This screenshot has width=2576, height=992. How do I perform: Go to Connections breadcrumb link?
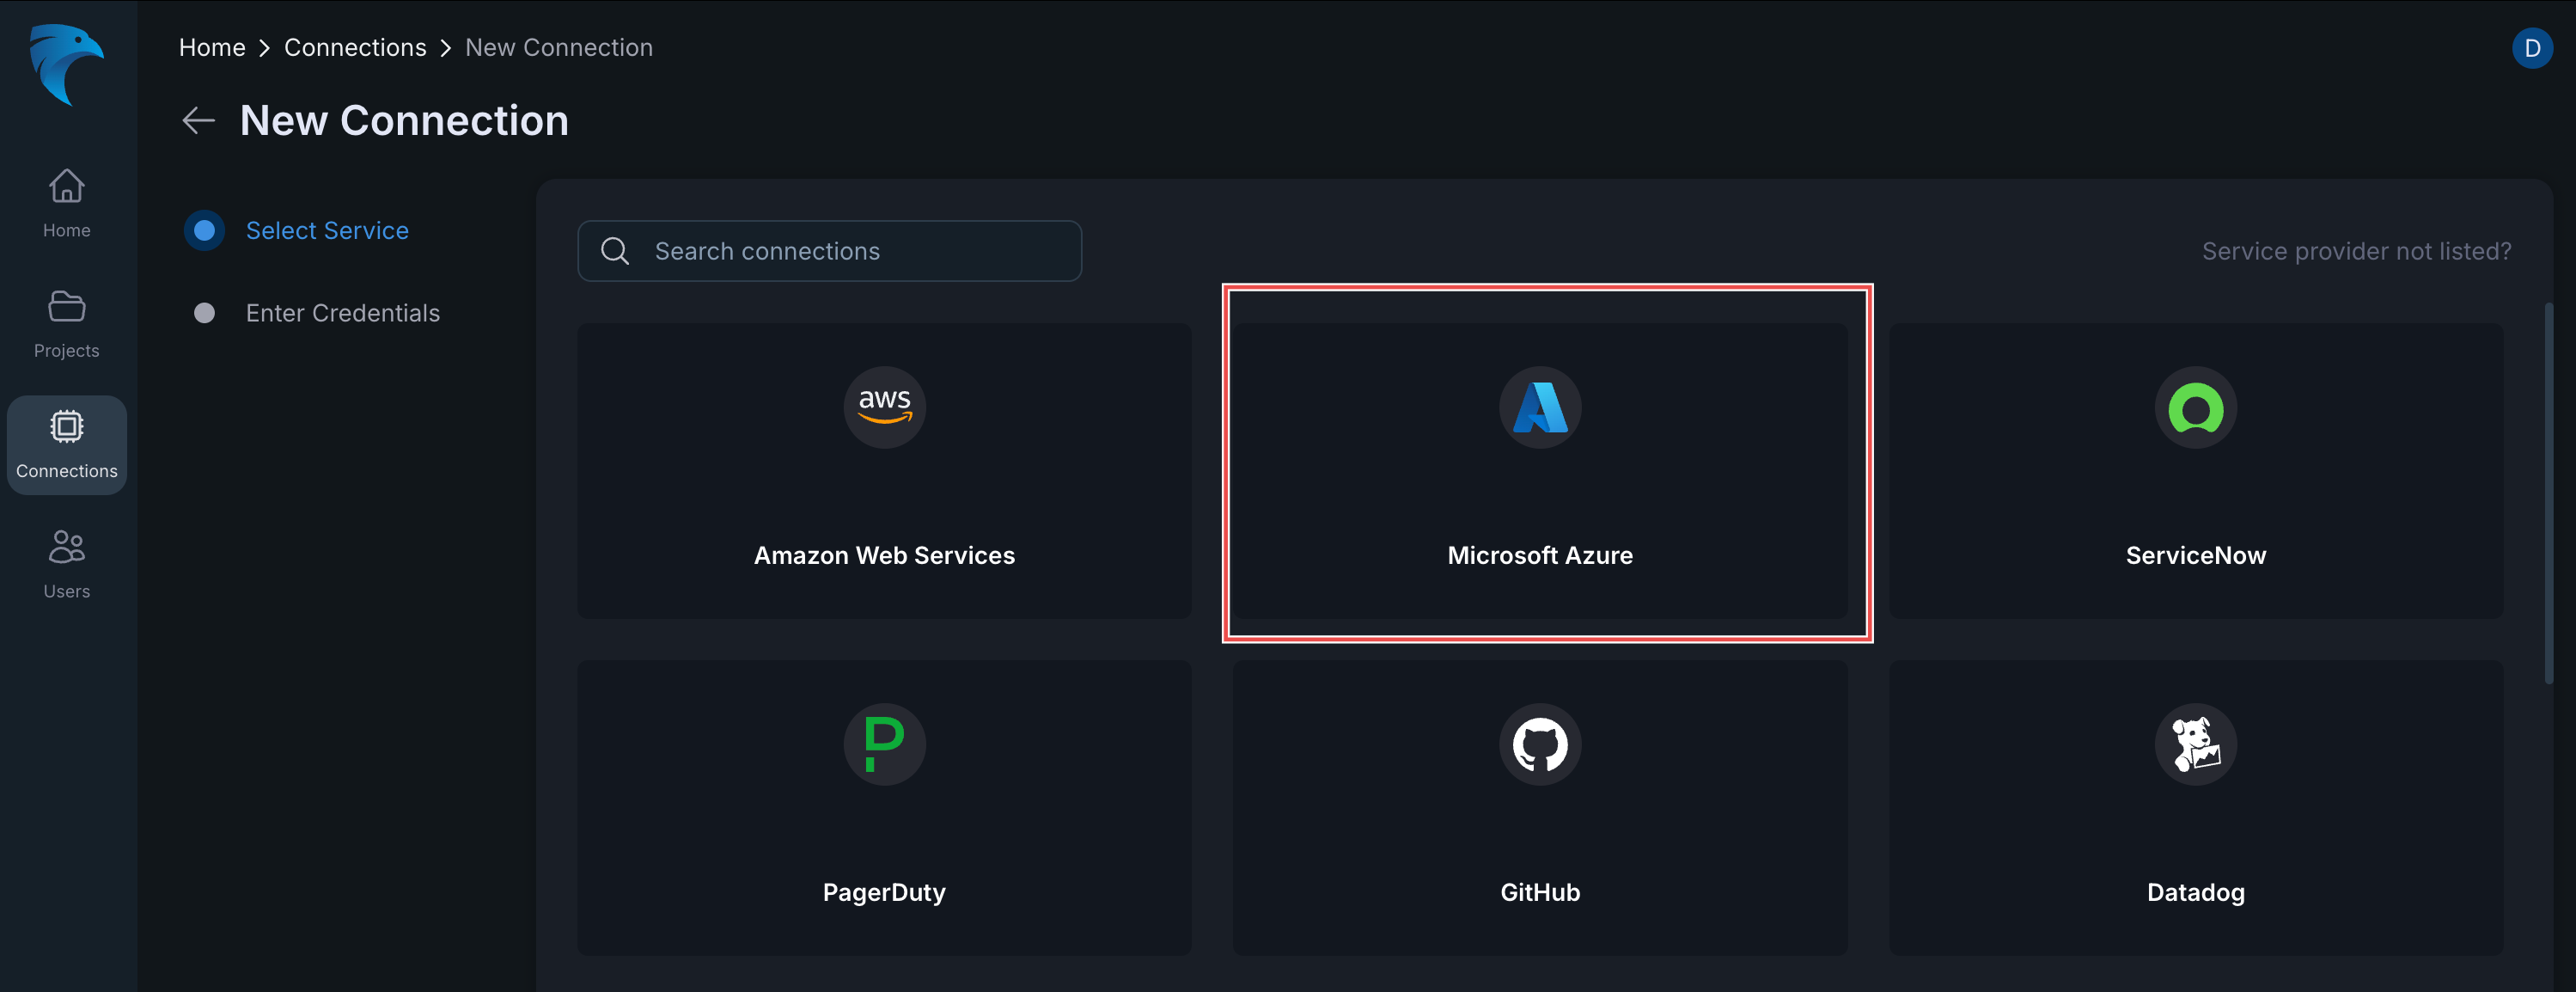click(x=355, y=48)
